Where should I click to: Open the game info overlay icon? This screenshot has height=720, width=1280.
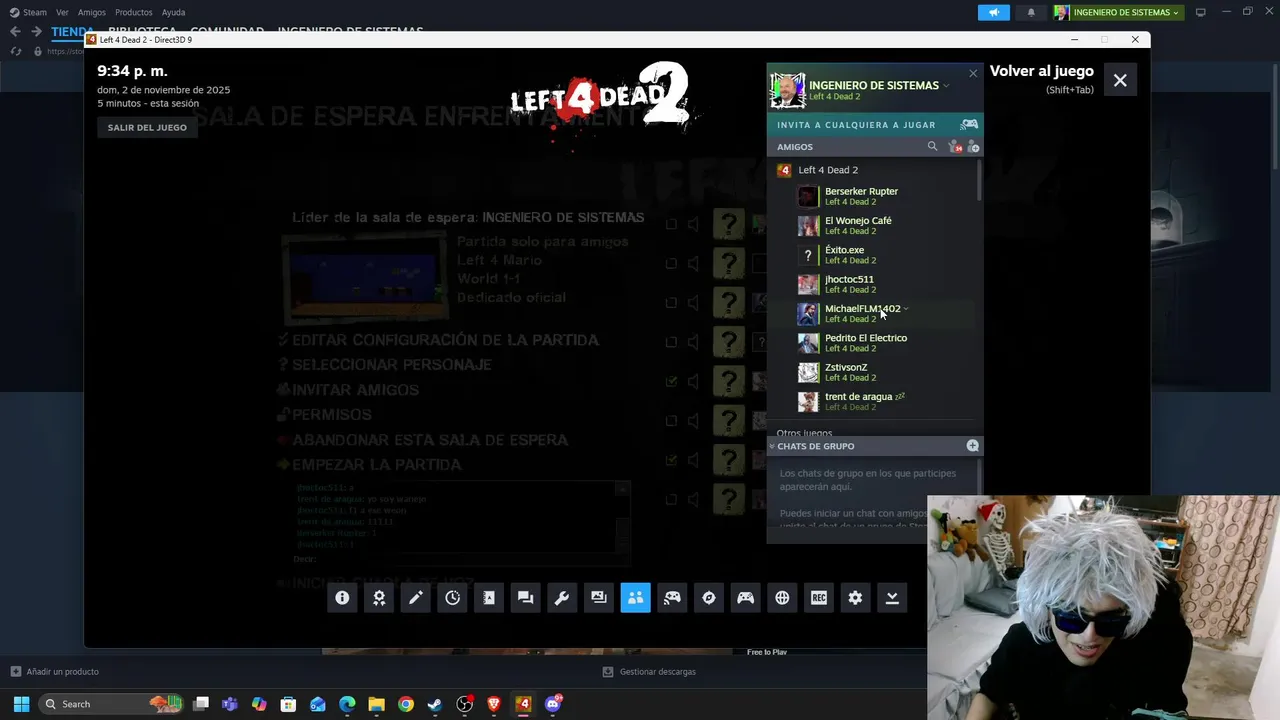342,598
